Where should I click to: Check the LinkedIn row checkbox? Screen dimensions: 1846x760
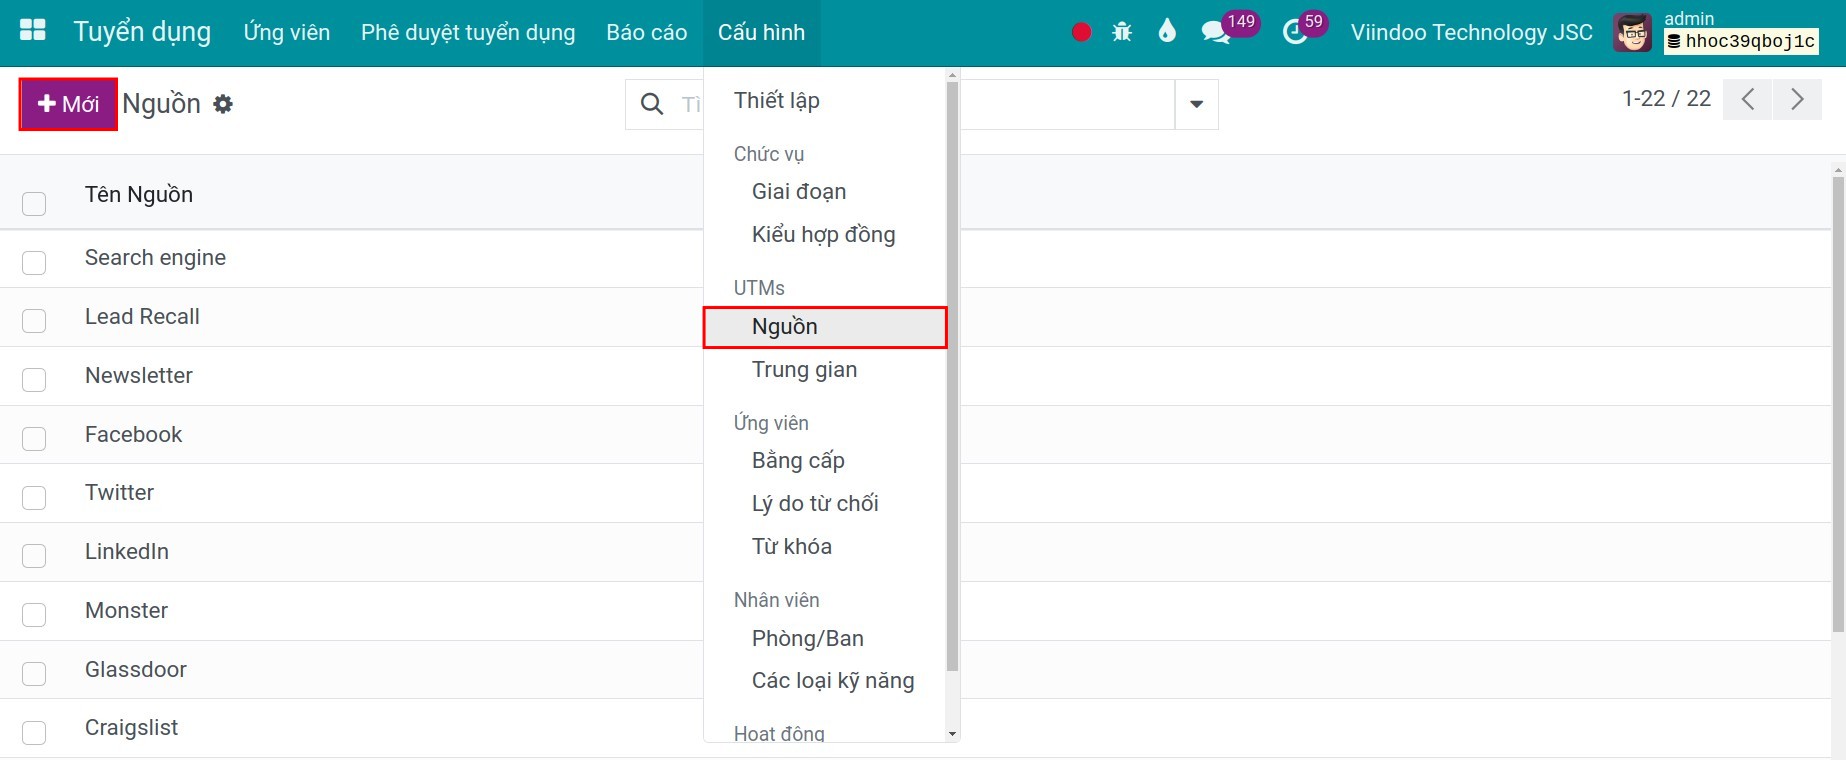pyautogui.click(x=34, y=556)
